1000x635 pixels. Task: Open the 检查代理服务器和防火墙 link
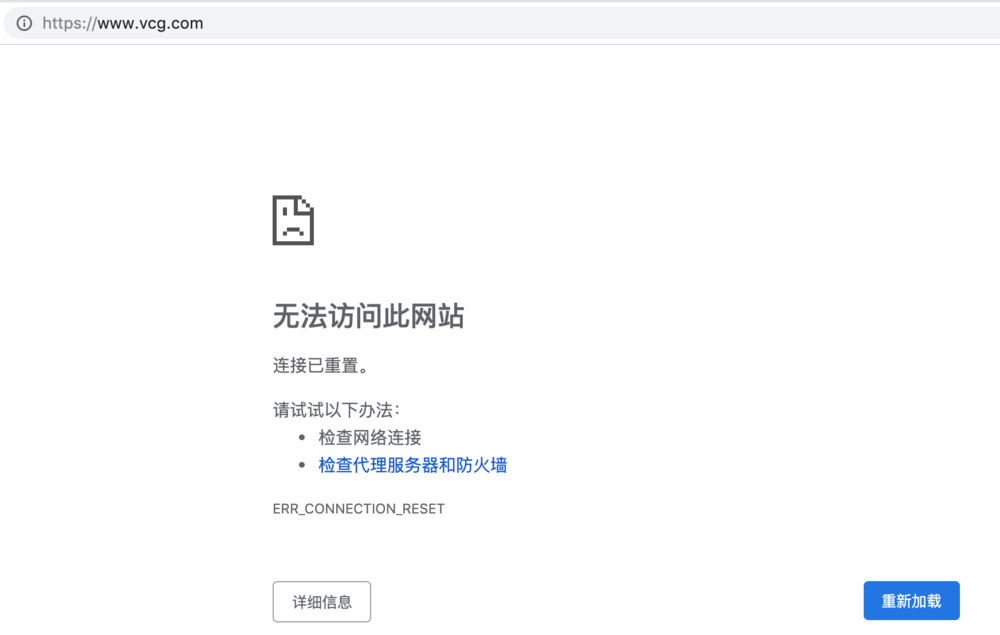pyautogui.click(x=413, y=465)
